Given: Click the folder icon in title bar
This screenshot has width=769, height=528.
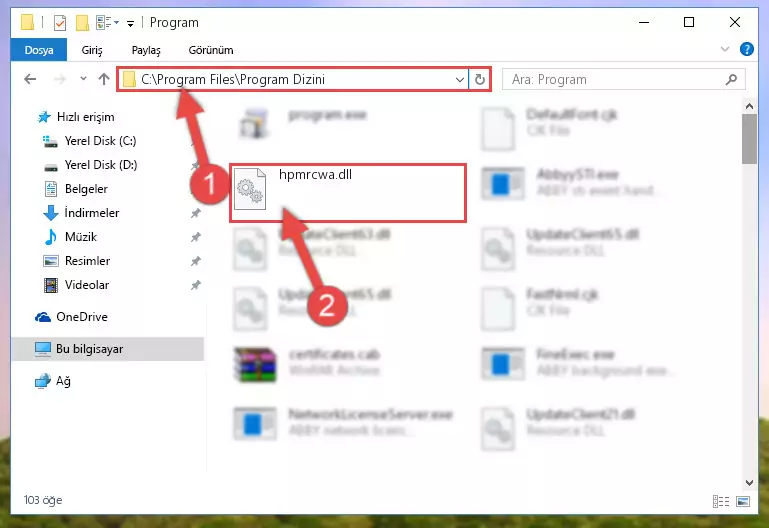Looking at the screenshot, I should (x=27, y=23).
